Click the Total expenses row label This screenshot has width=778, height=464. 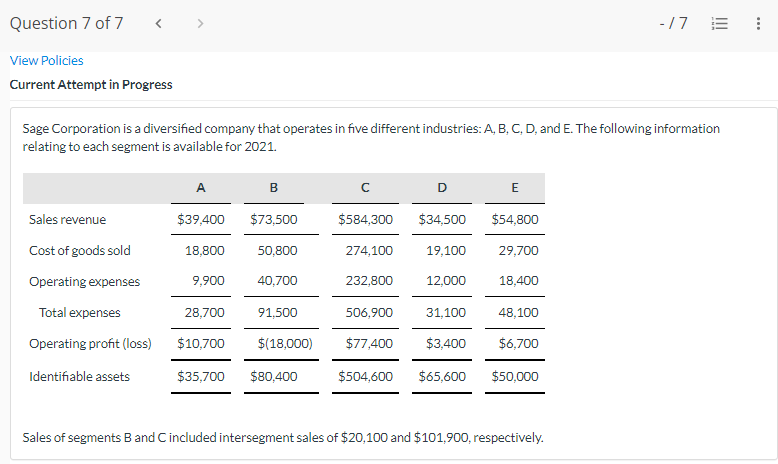point(79,313)
